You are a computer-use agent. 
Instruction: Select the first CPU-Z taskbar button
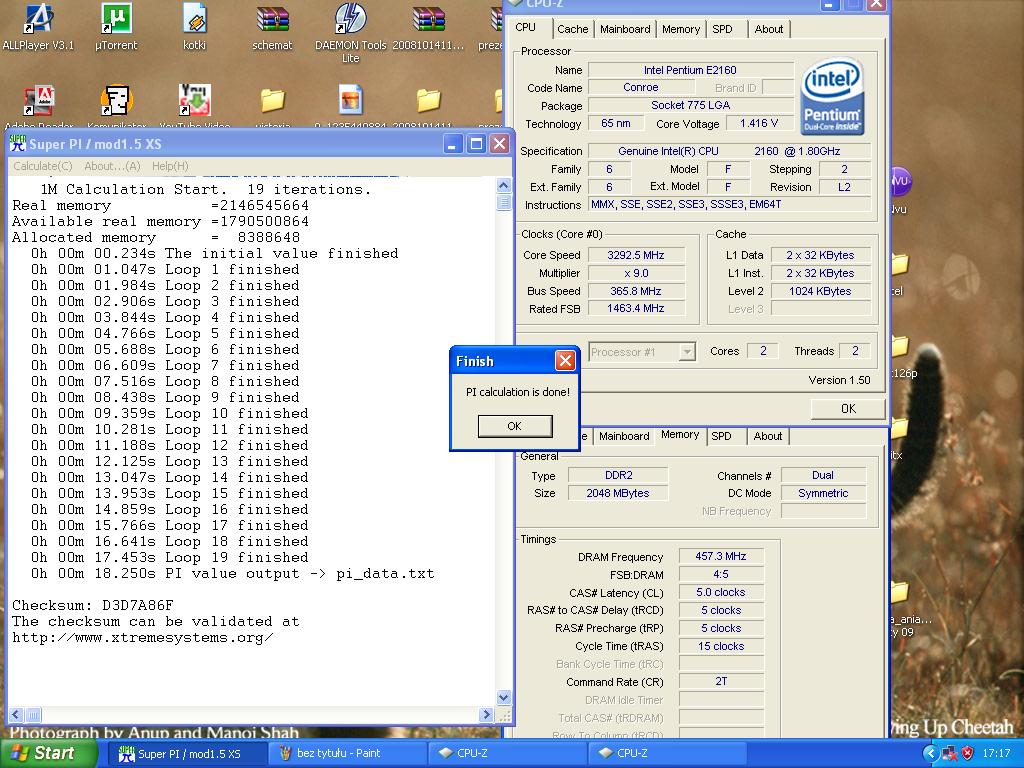pyautogui.click(x=507, y=754)
